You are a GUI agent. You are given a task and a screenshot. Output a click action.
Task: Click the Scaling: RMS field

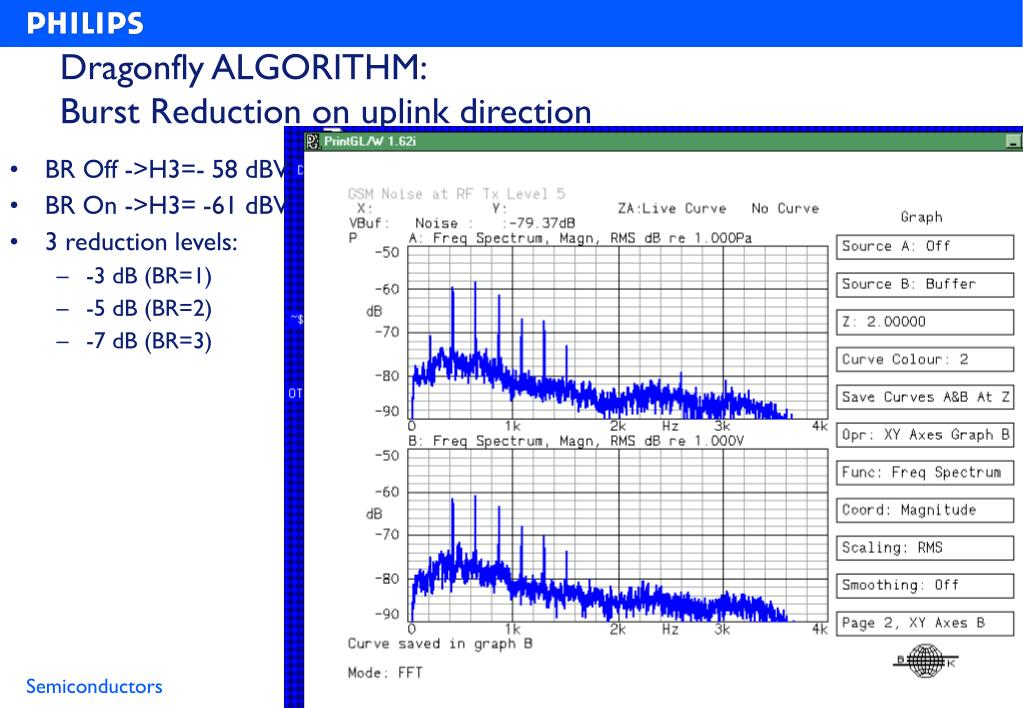[x=925, y=548]
